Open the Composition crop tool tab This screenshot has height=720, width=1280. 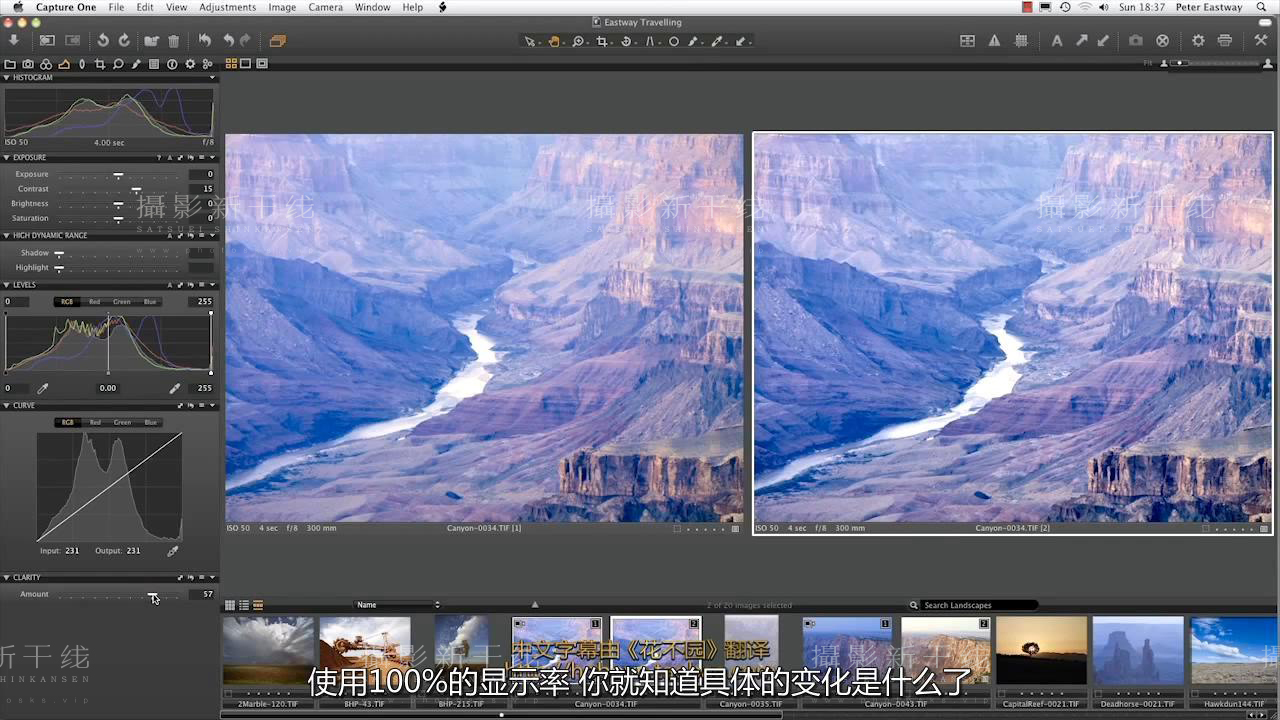pyautogui.click(x=100, y=64)
